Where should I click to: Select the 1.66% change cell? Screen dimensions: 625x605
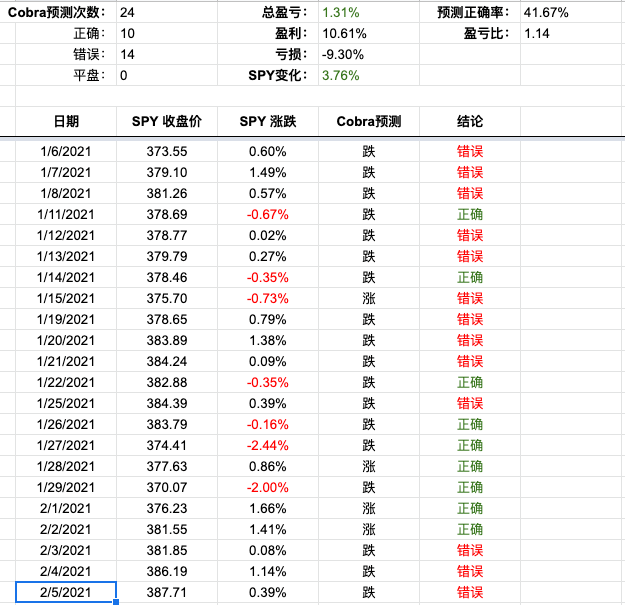coord(267,509)
